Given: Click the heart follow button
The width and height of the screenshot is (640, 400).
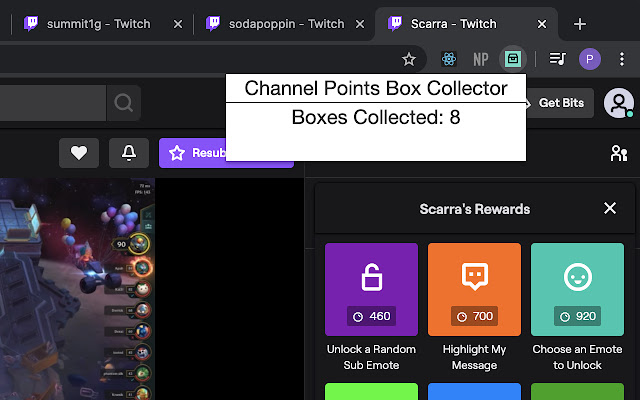Looking at the screenshot, I should click(79, 153).
